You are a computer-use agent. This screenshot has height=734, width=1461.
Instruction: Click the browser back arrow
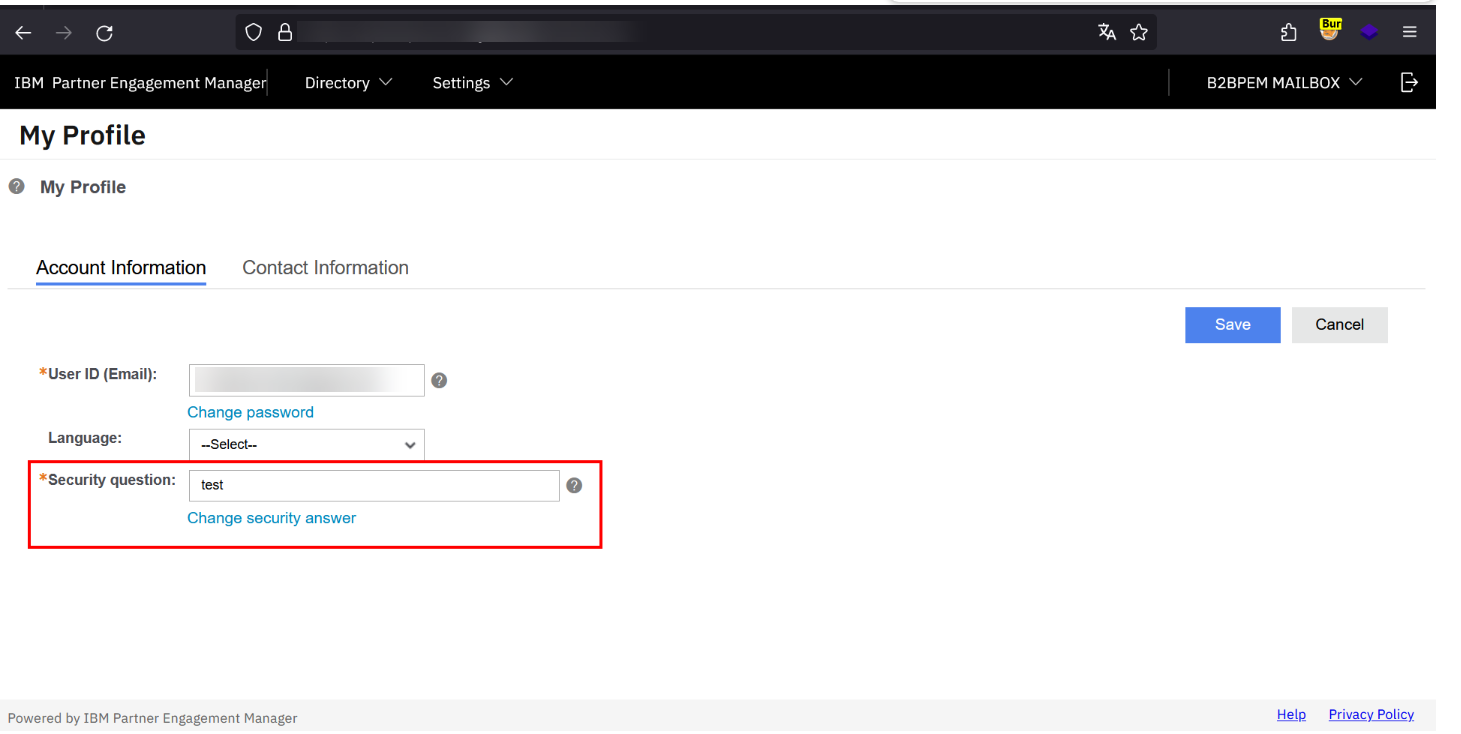coord(23,33)
